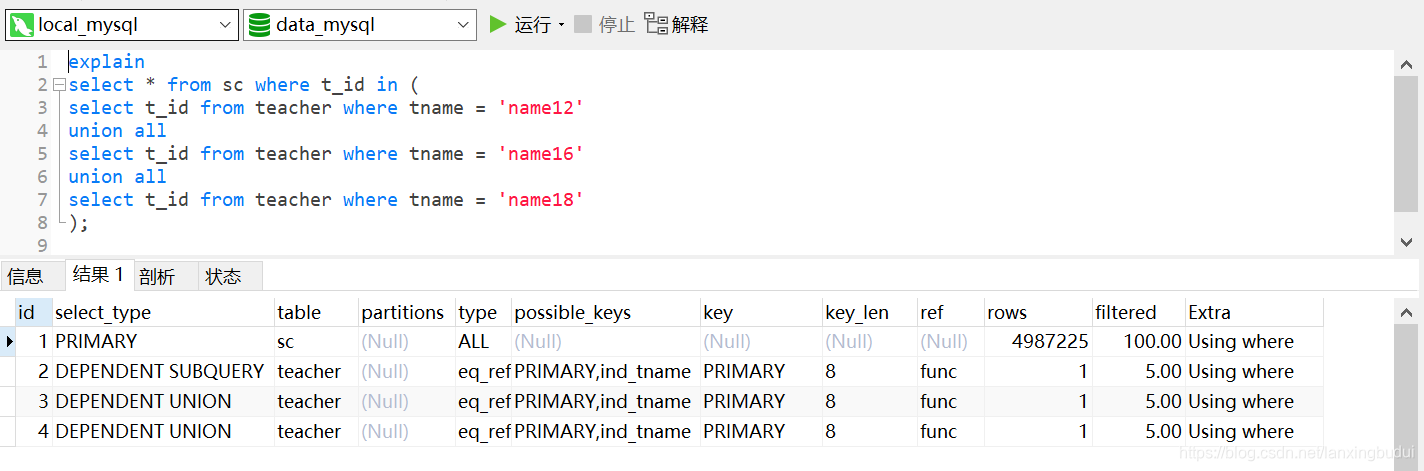The image size is (1424, 471).
Task: Click the filtered column header
Action: pyautogui.click(x=1139, y=312)
